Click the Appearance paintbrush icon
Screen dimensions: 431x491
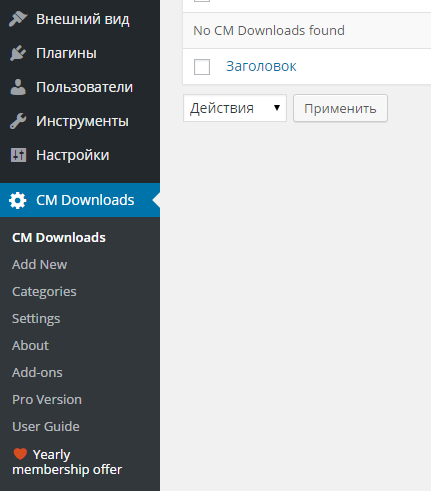pyautogui.click(x=18, y=19)
